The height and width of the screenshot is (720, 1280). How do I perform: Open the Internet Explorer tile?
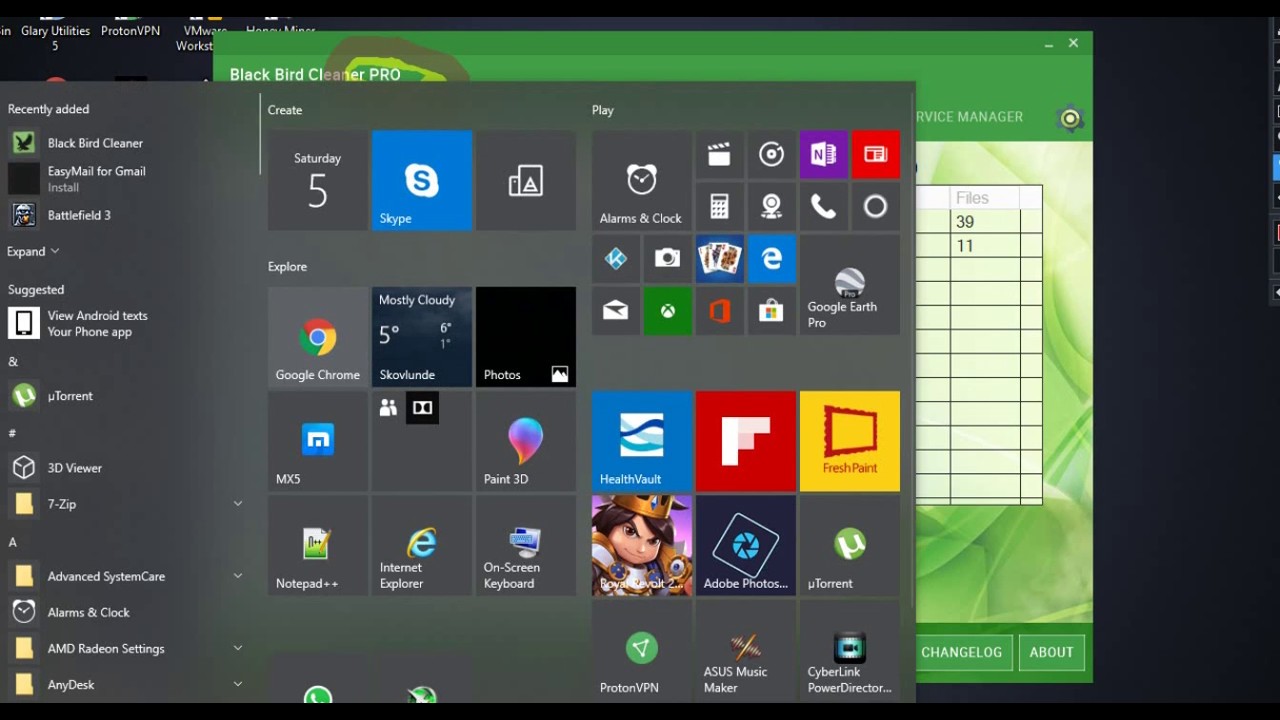[421, 545]
